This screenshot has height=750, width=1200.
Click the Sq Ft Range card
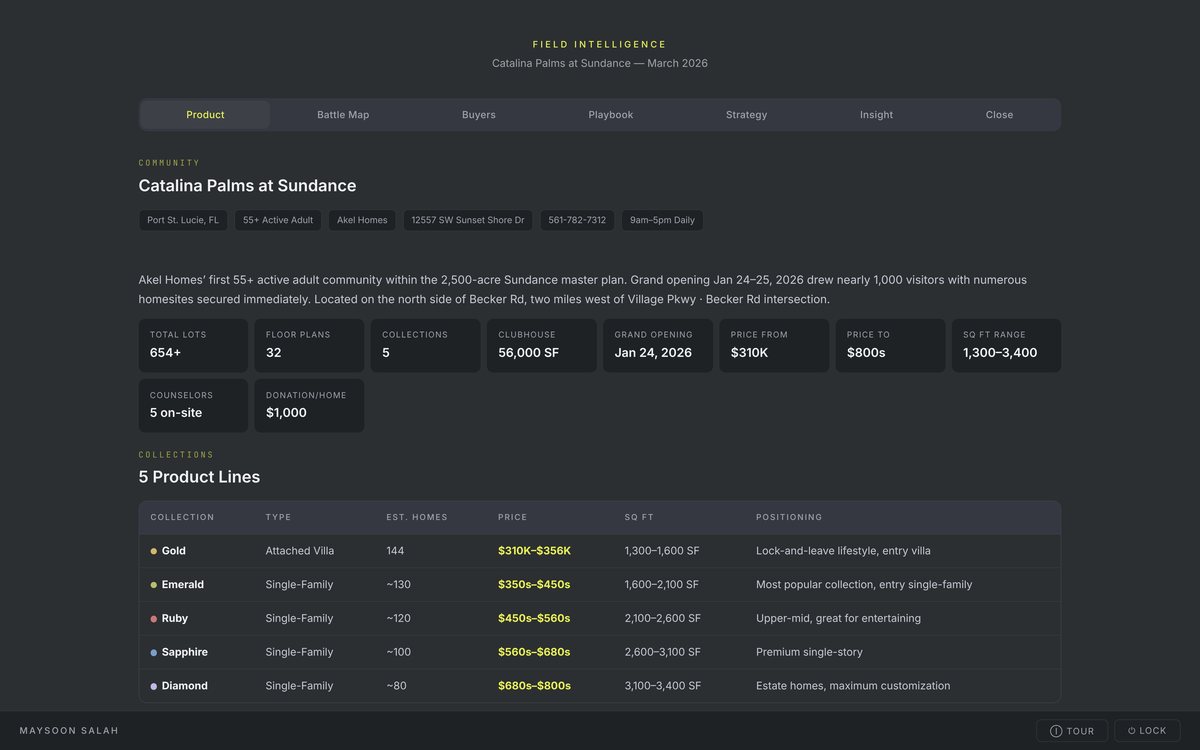click(1006, 345)
